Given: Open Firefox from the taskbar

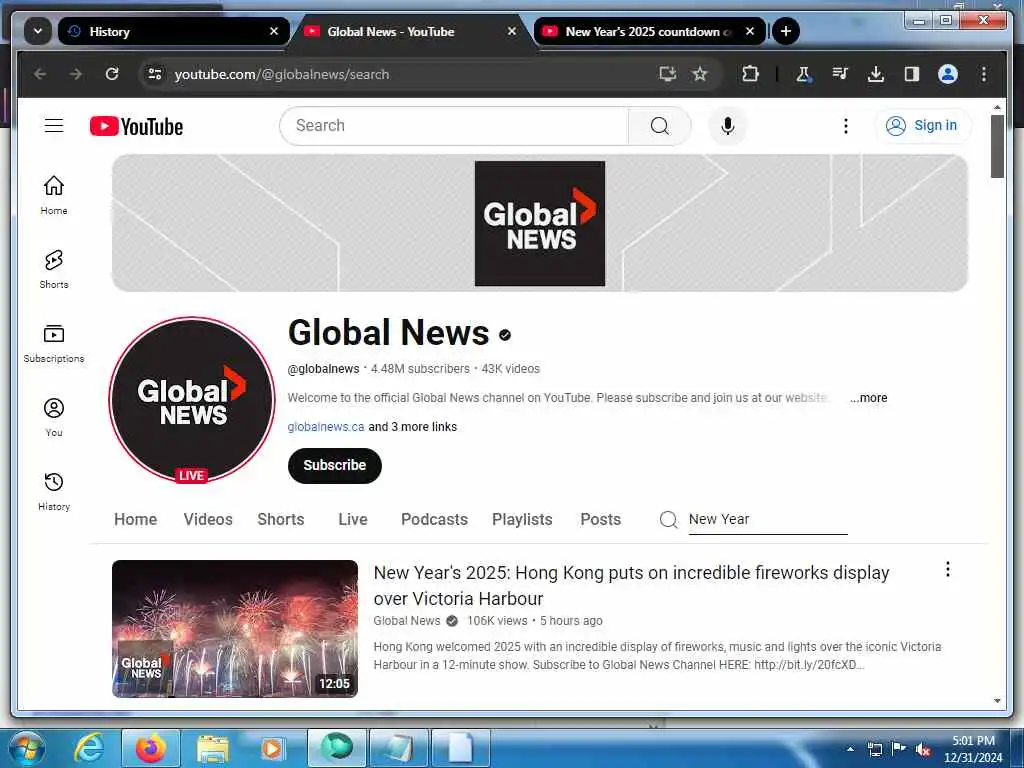Looking at the screenshot, I should click(x=150, y=748).
